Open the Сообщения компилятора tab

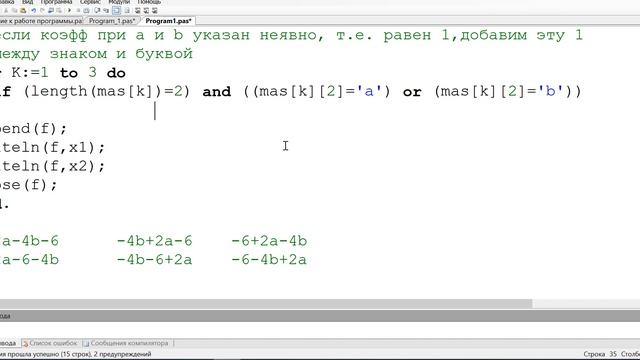(x=126, y=343)
